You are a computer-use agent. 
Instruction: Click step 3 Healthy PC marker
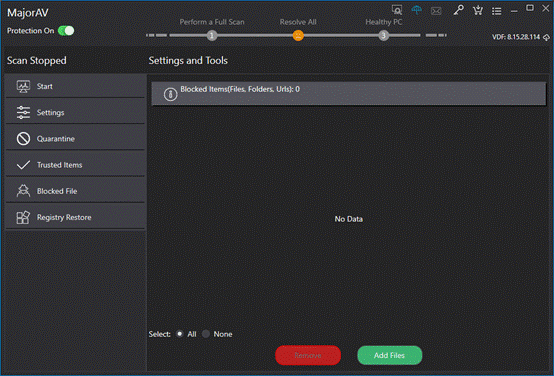click(x=383, y=35)
